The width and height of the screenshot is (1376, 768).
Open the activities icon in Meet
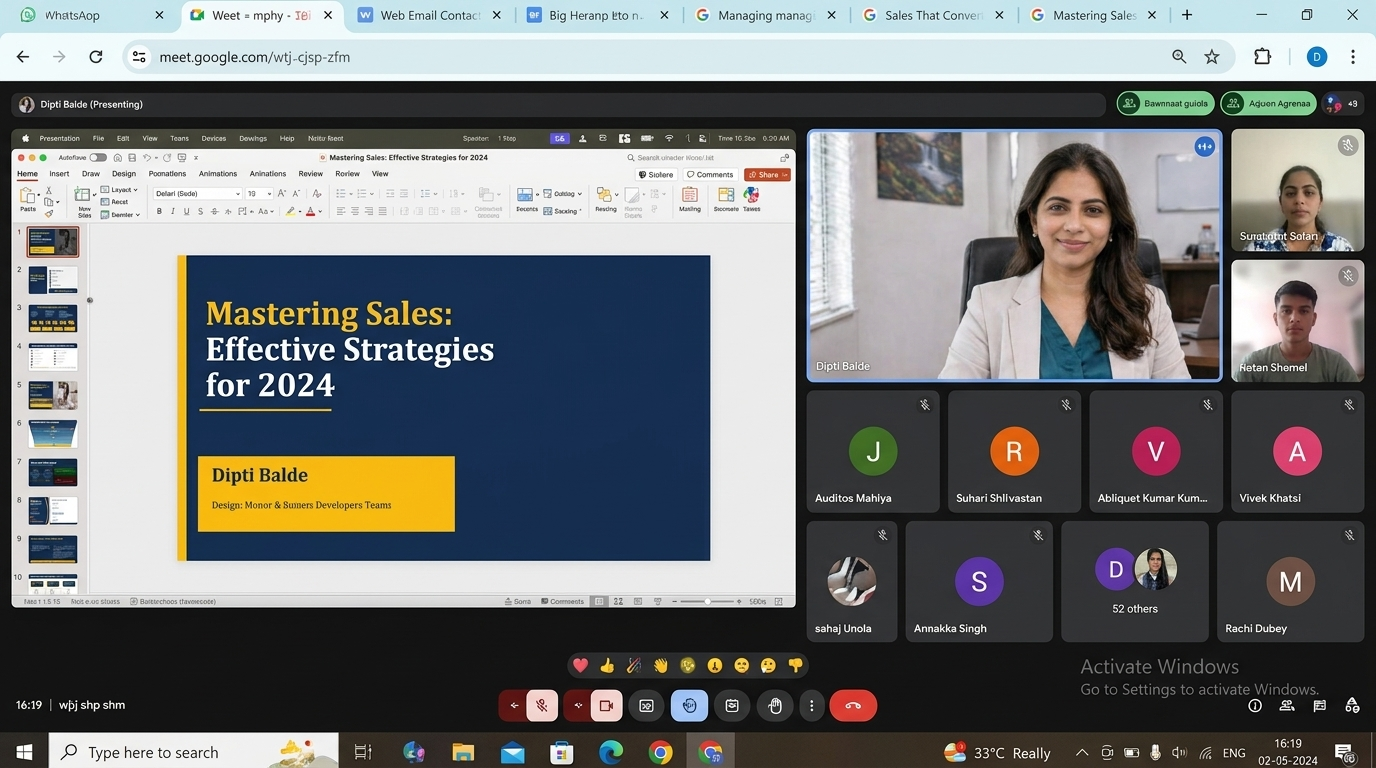[1352, 706]
